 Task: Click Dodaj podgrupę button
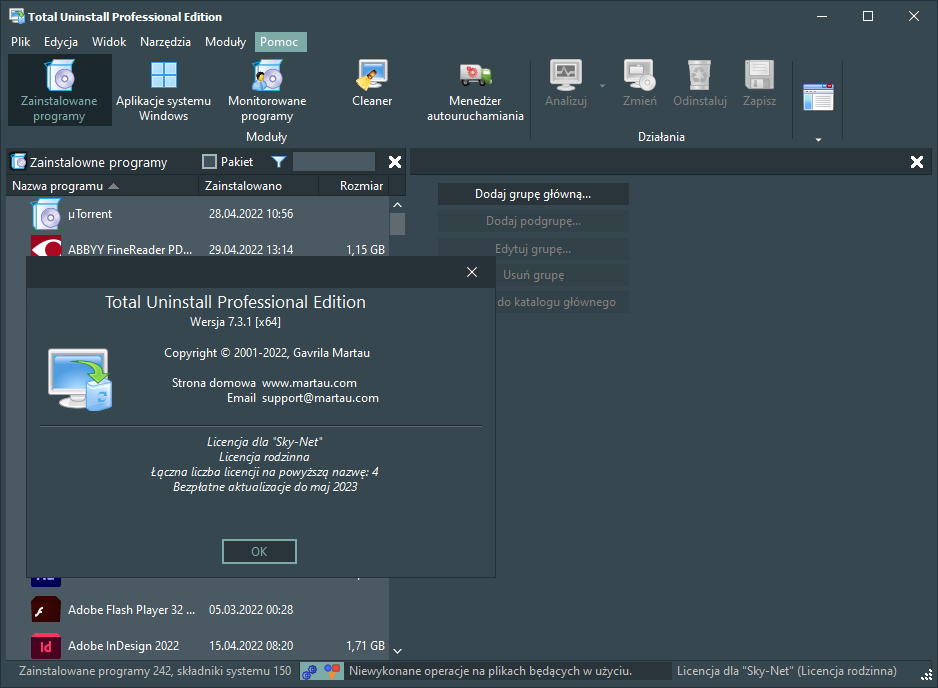click(x=533, y=221)
